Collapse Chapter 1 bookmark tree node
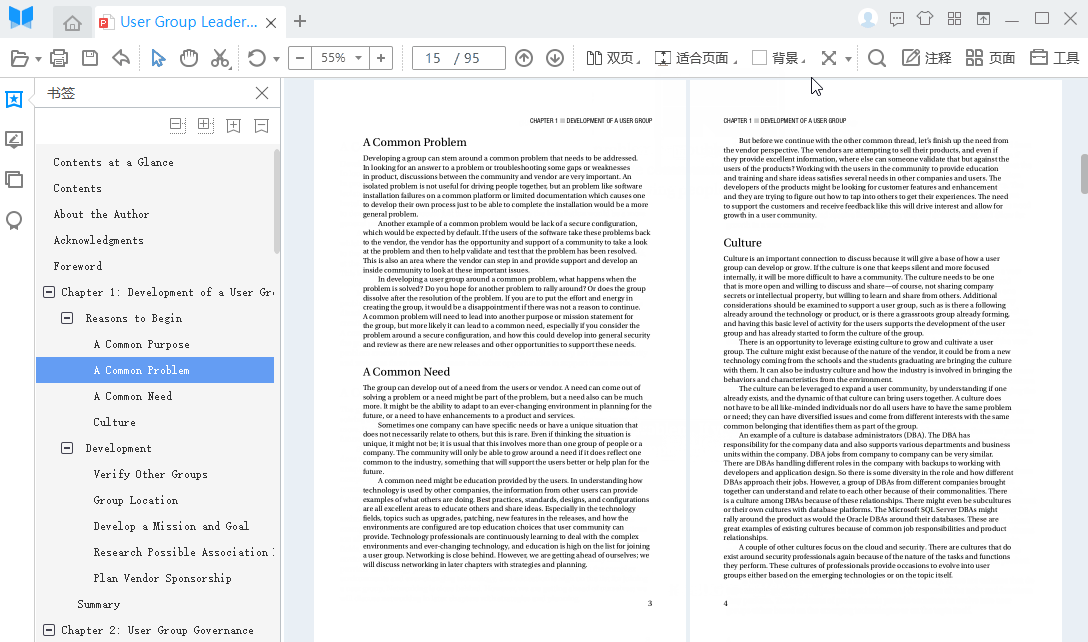 coord(49,292)
